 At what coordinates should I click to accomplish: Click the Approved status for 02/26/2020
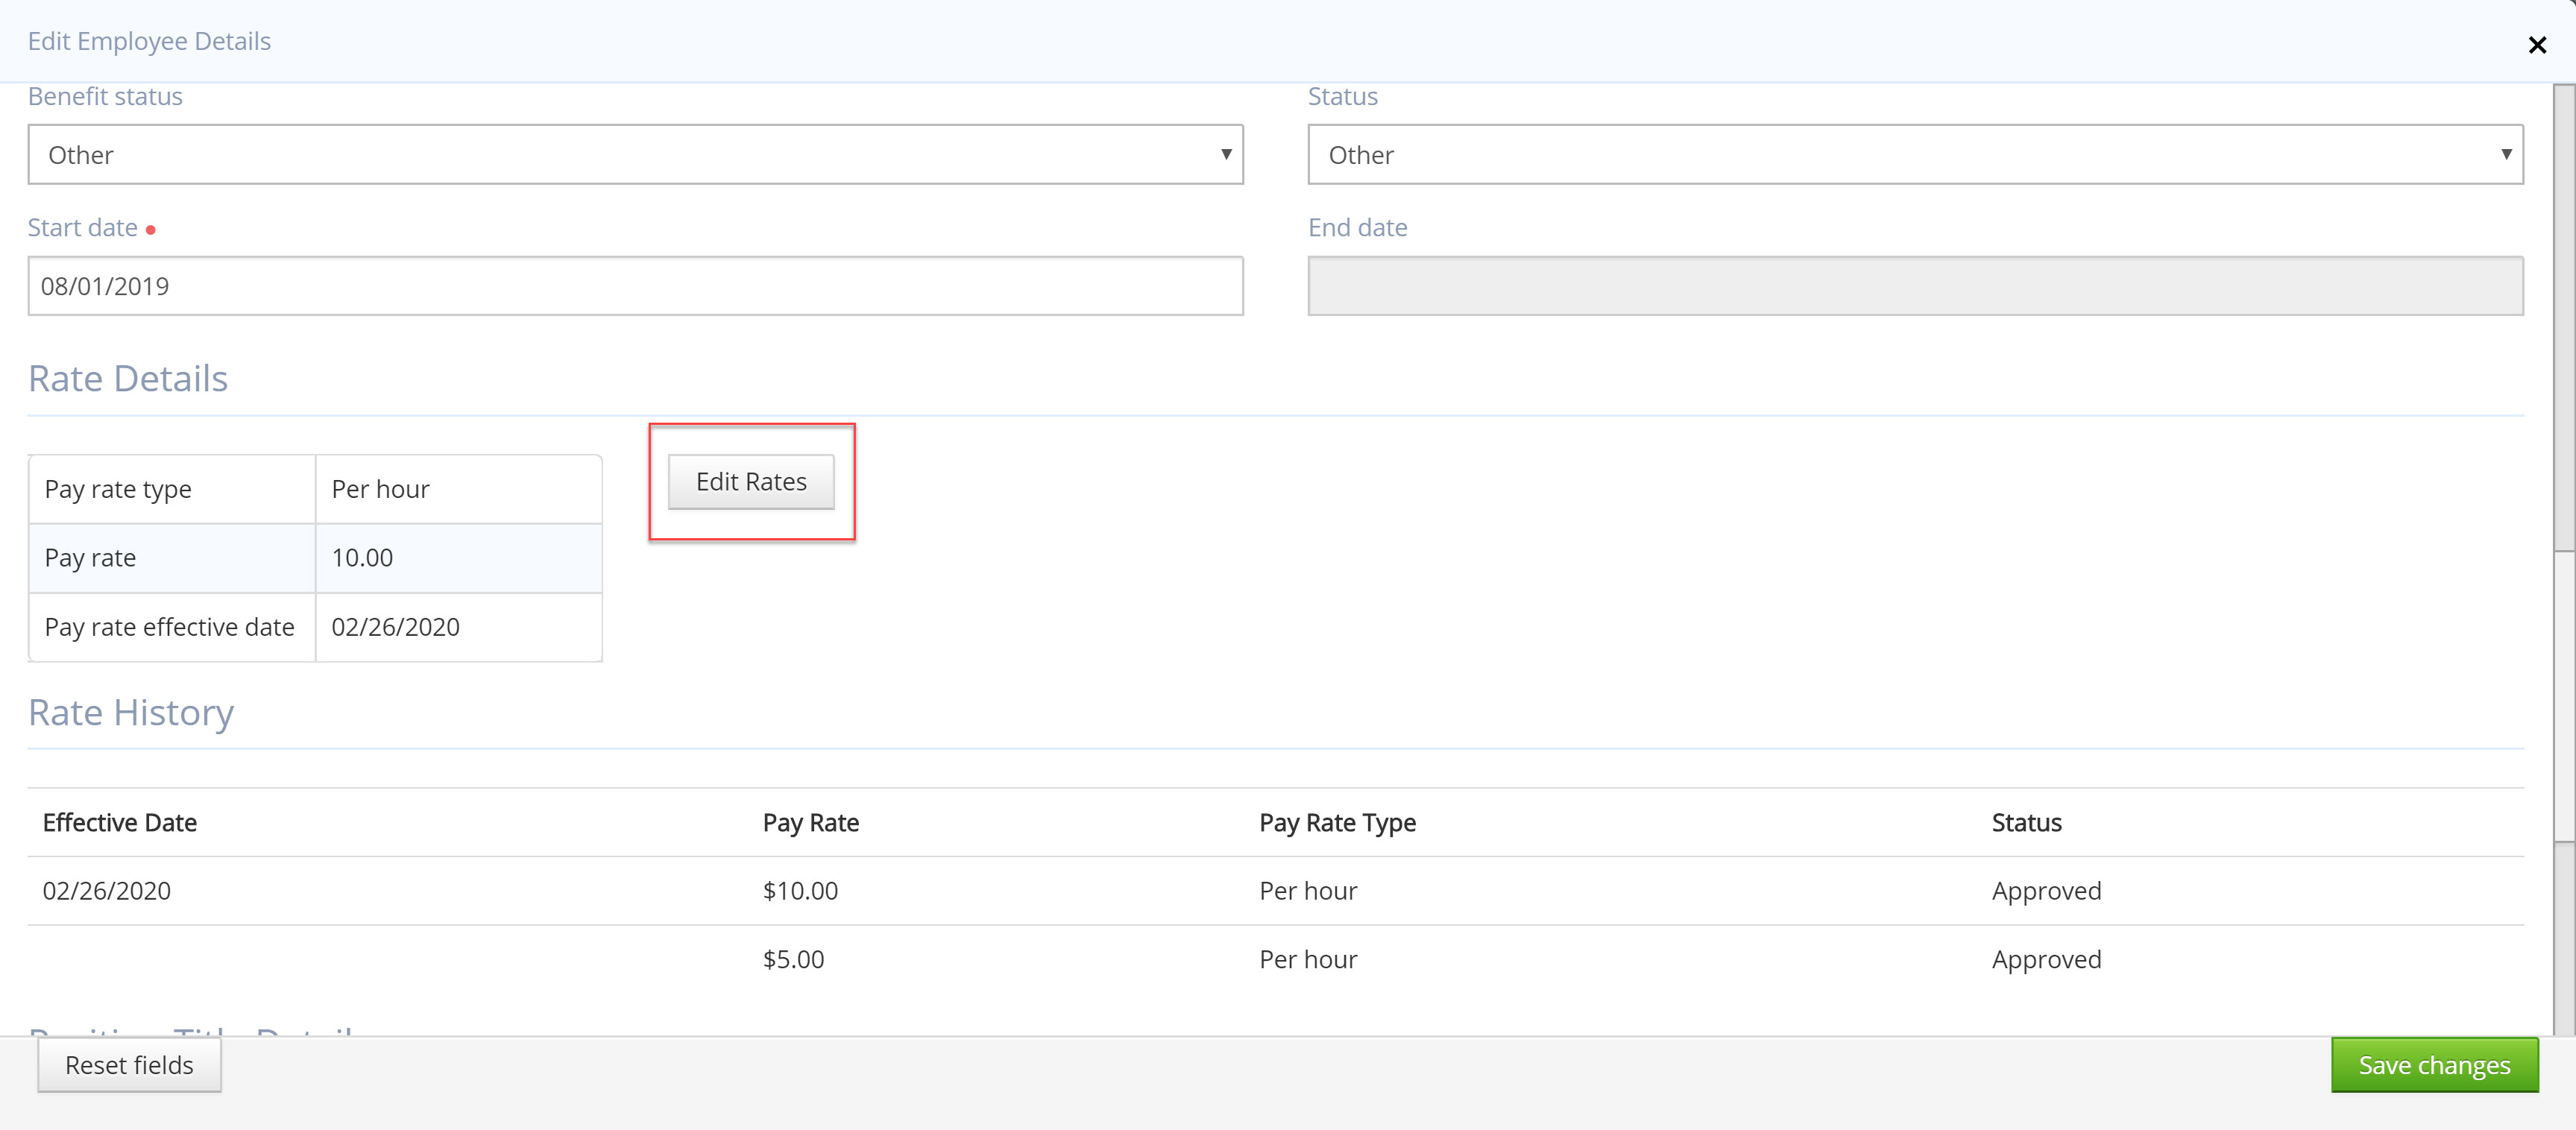pos(2046,890)
